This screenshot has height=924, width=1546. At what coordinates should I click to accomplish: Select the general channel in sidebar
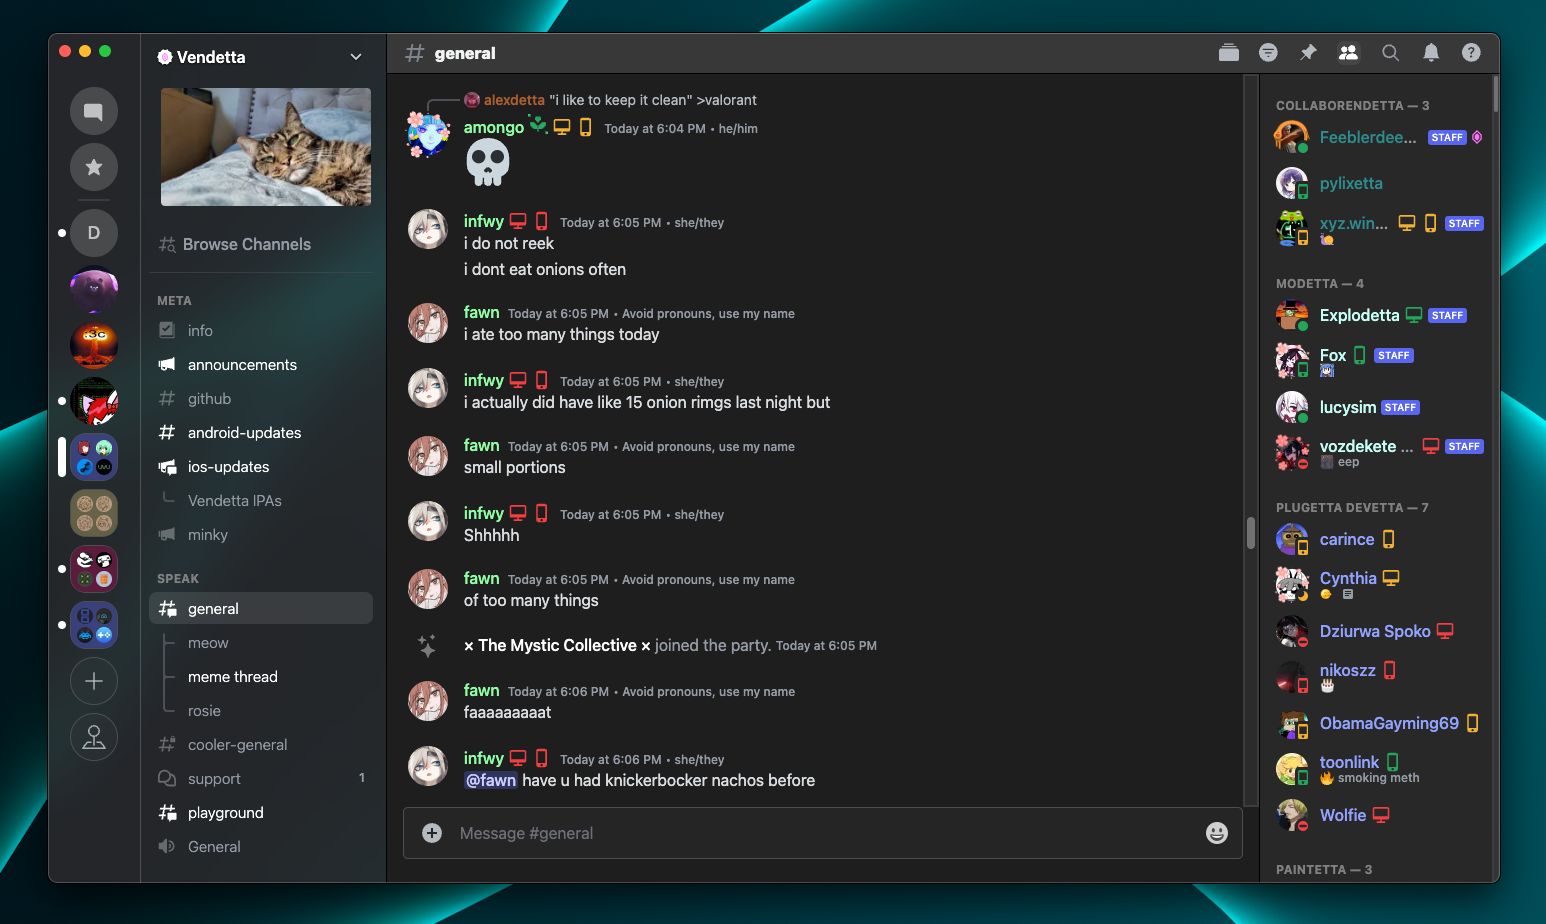click(x=261, y=608)
